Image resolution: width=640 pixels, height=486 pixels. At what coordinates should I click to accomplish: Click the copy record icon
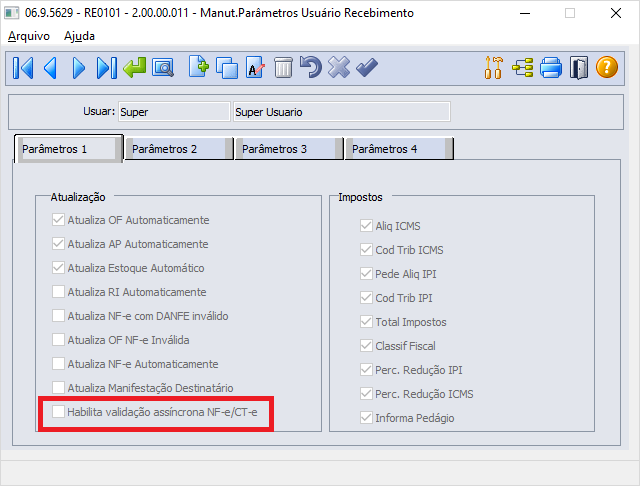click(x=227, y=68)
